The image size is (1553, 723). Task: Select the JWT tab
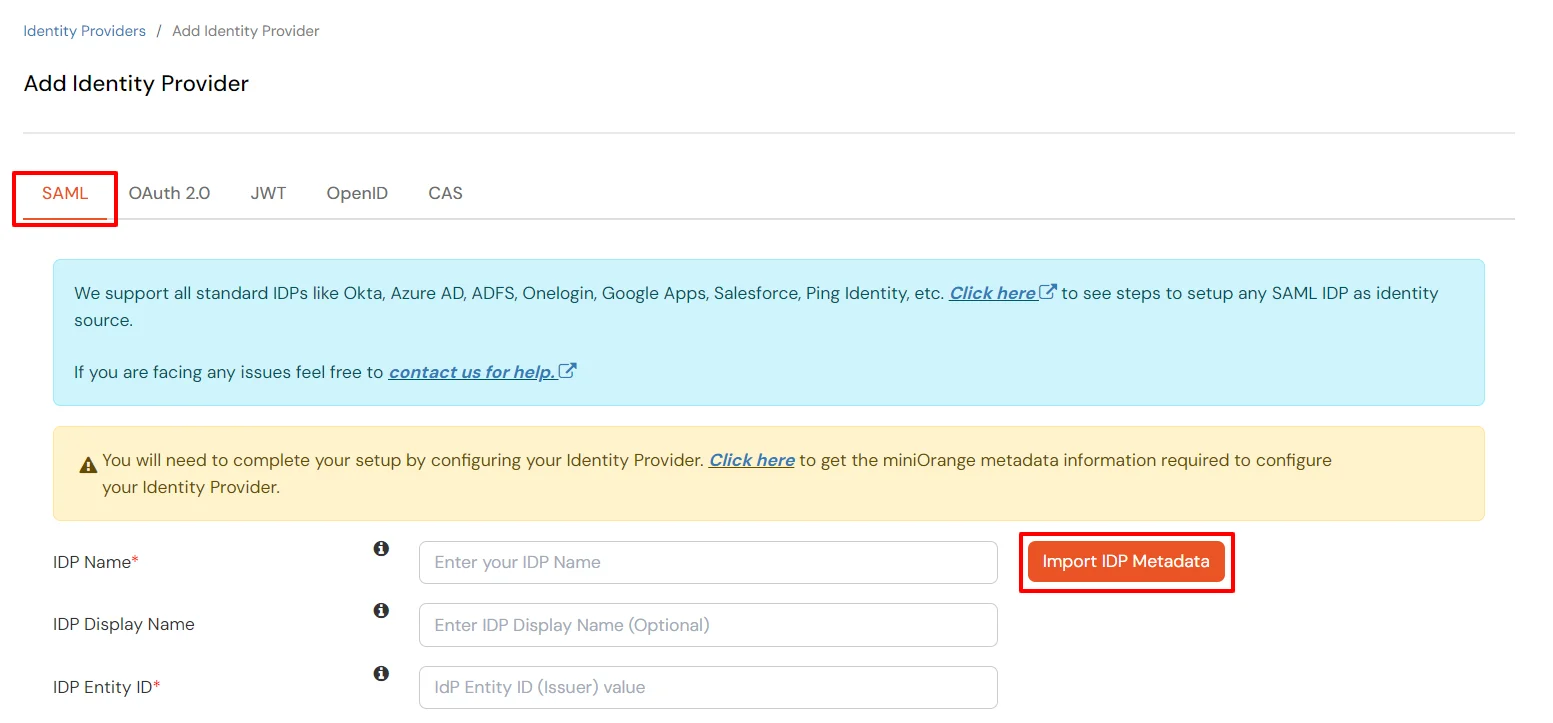[x=268, y=193]
